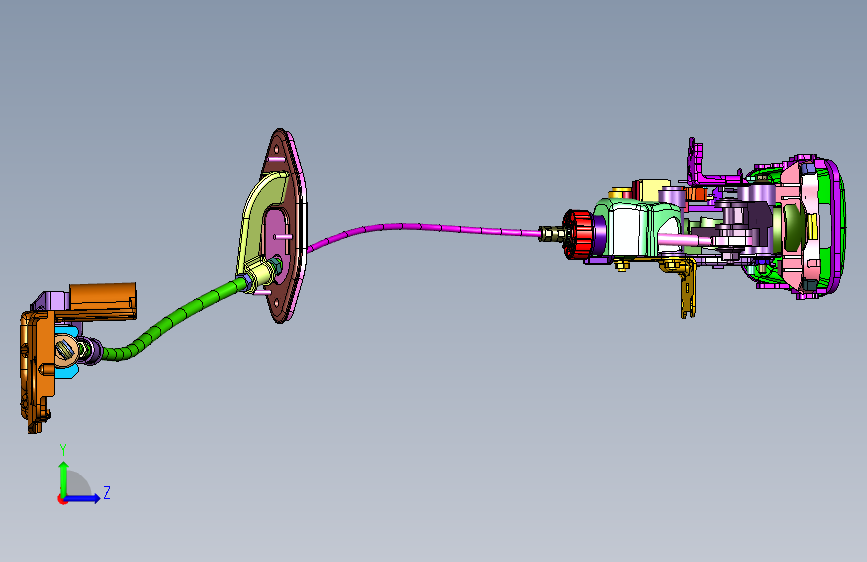
Task: Click the blue Z axis arrow
Action: 83,498
